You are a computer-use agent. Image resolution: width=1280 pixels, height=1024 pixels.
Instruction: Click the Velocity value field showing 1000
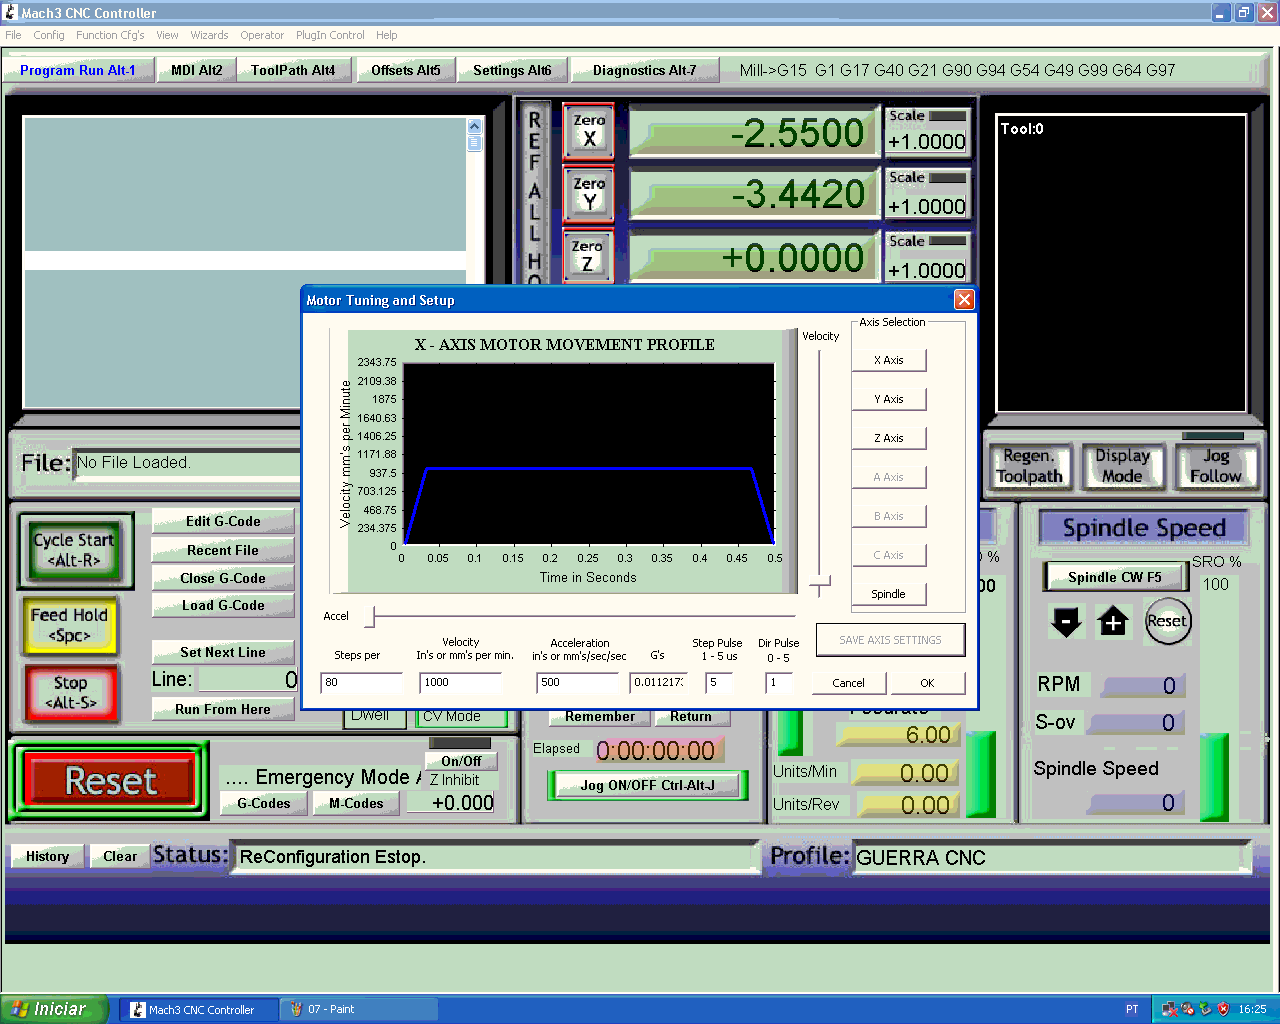coord(461,682)
